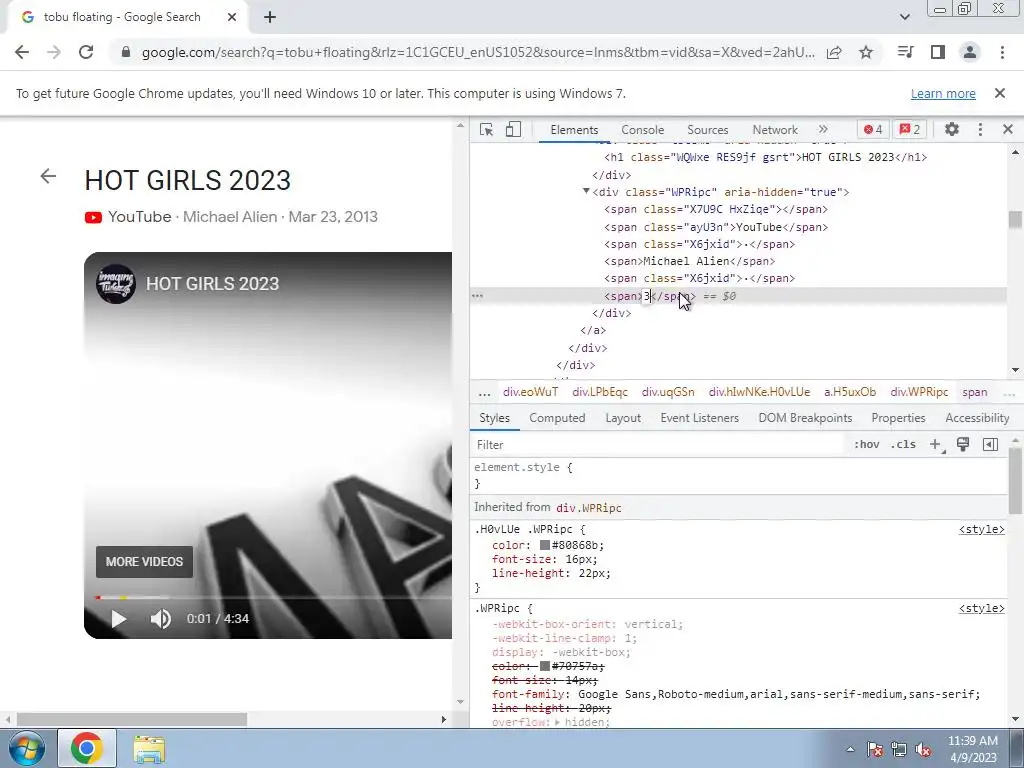Viewport: 1024px width, 768px height.
Task: Toggle Chrome side panel icon
Action: pos(938,52)
